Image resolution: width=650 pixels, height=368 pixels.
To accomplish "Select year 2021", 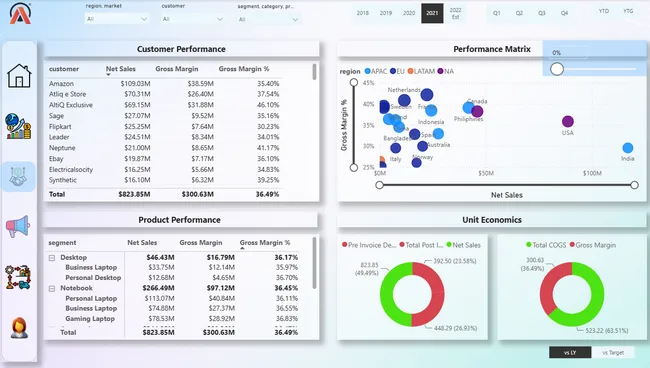I will point(432,13).
